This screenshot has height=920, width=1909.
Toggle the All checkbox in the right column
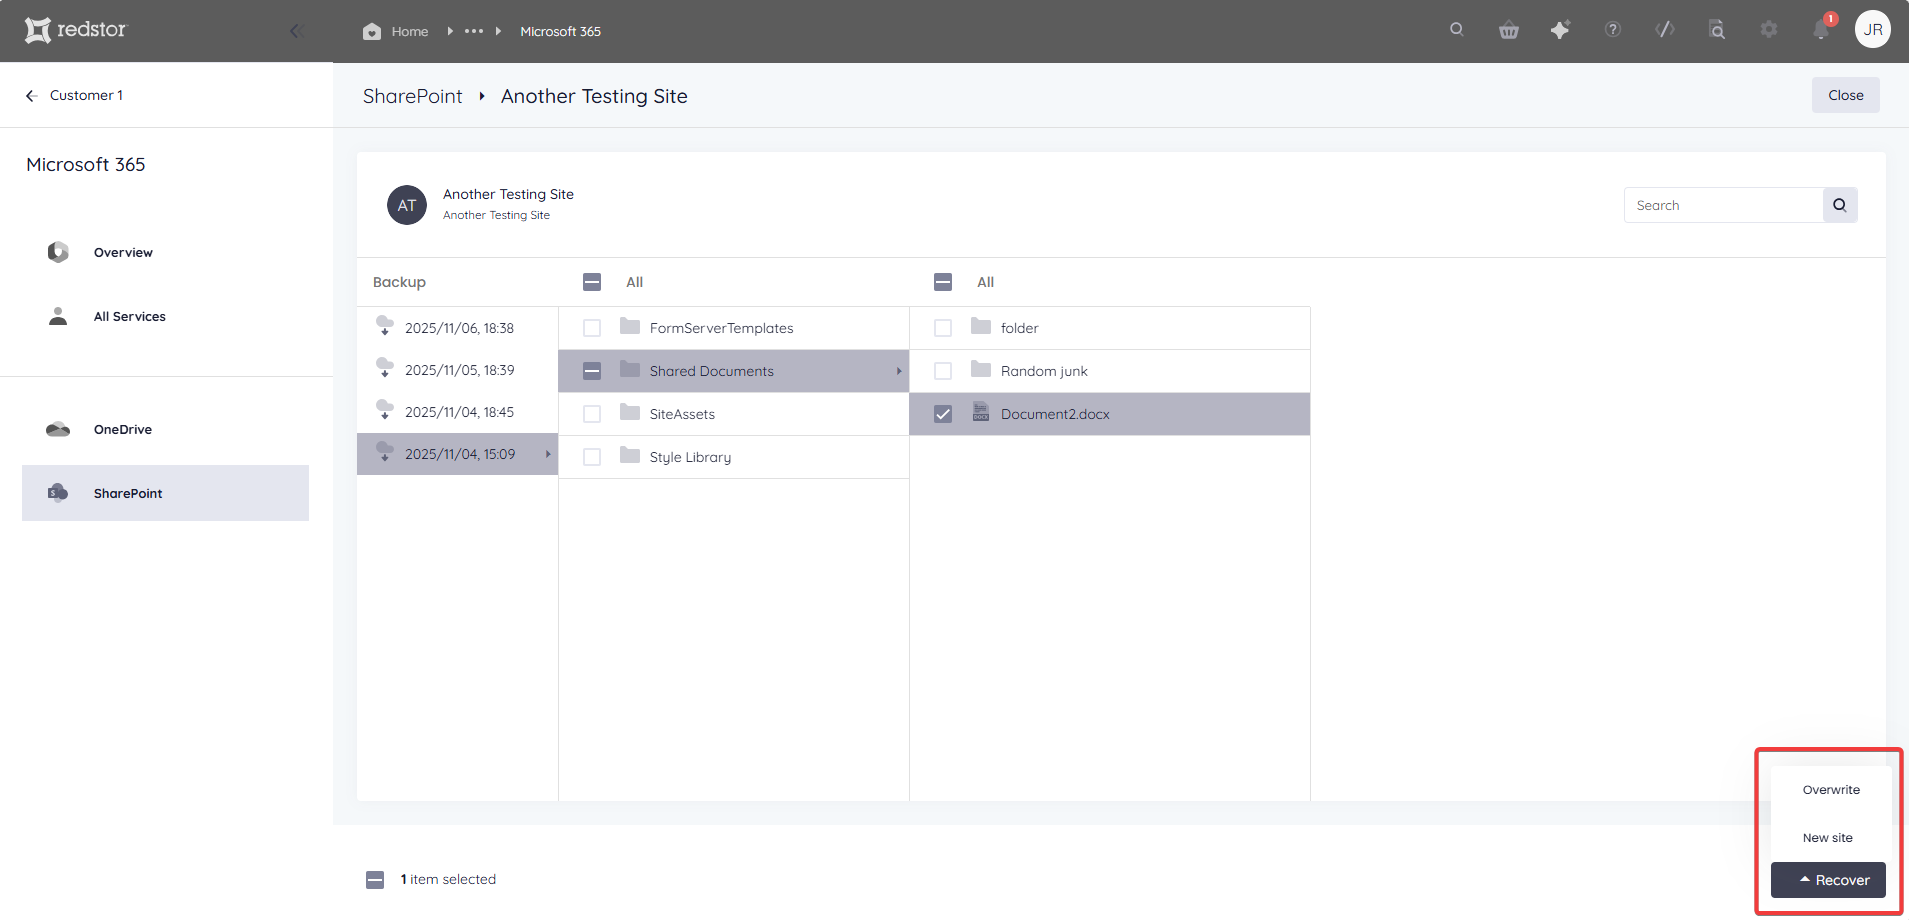coord(943,282)
